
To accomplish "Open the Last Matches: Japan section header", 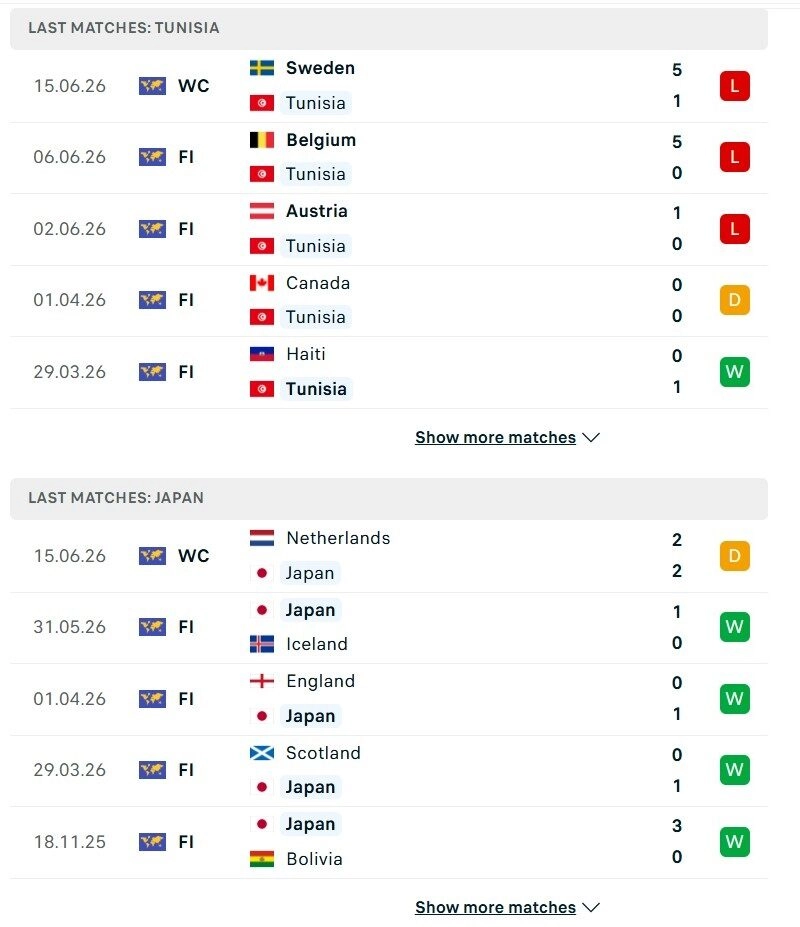I will [x=389, y=498].
